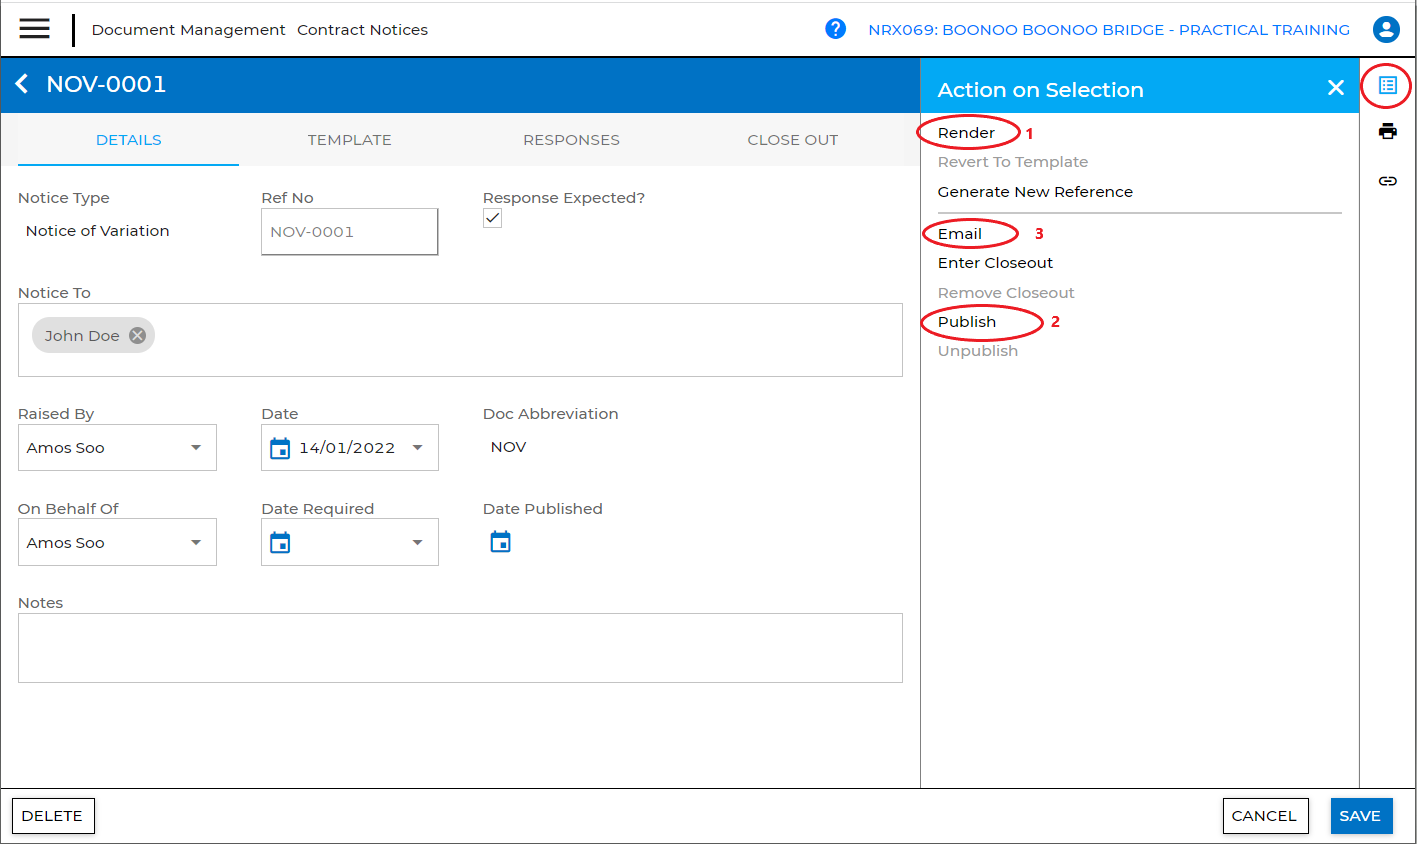Close the Action on Selection panel
Image resolution: width=1417 pixels, height=844 pixels.
click(x=1335, y=88)
